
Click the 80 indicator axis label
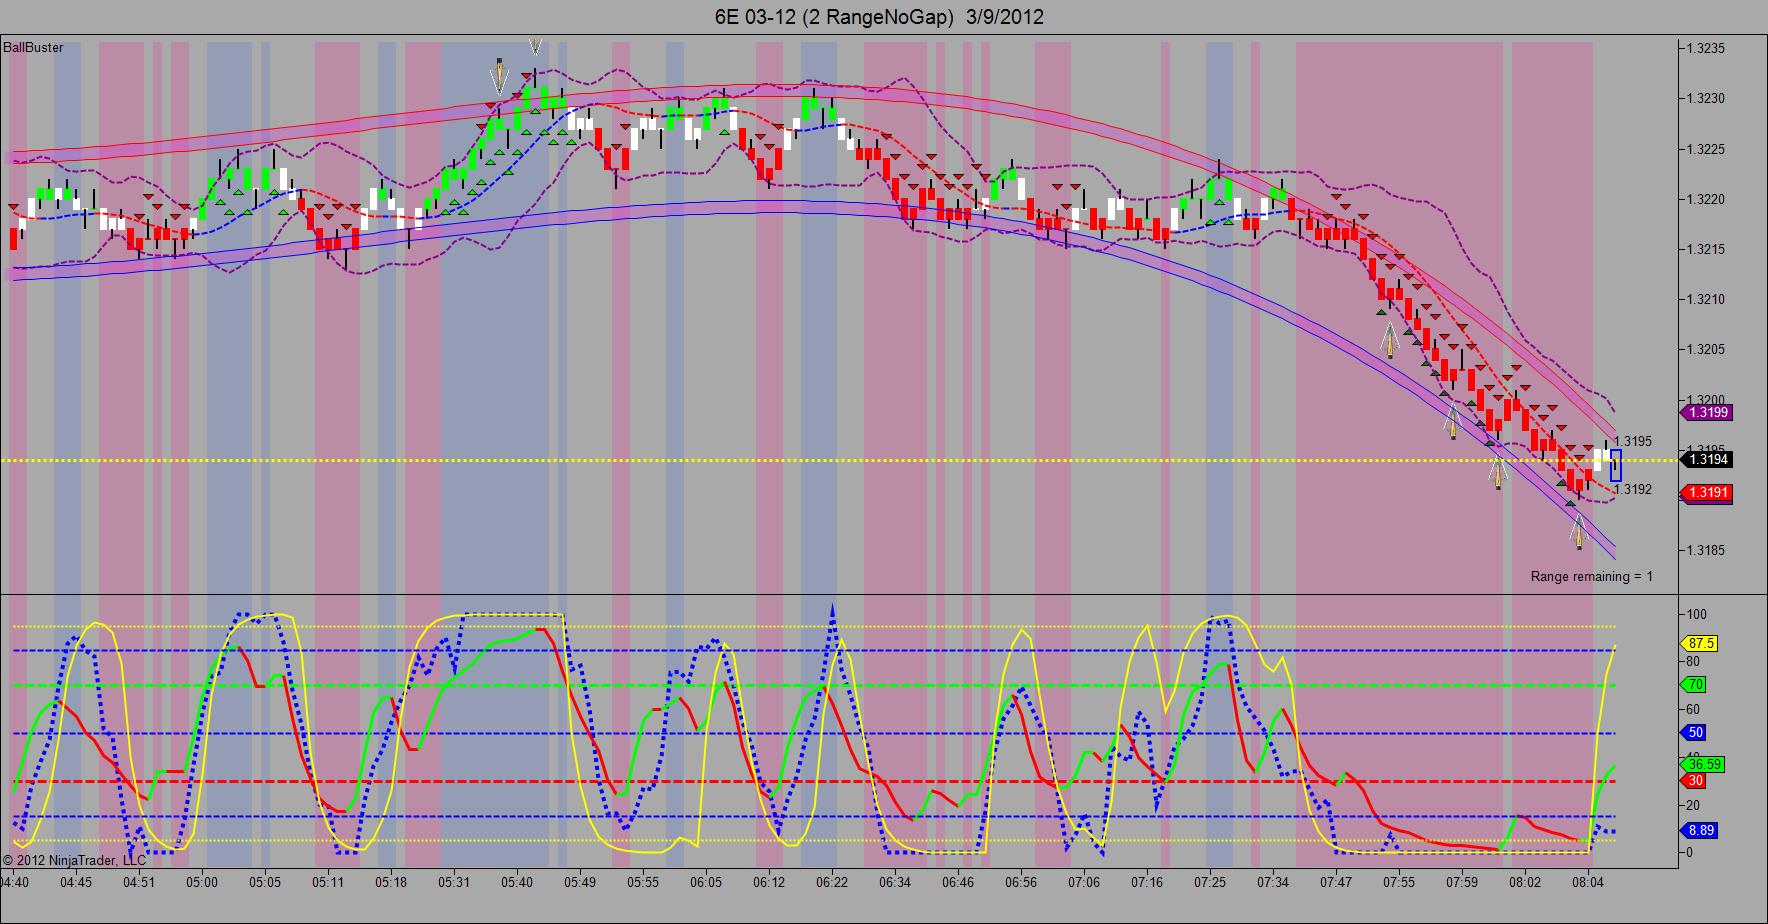pyautogui.click(x=1693, y=661)
